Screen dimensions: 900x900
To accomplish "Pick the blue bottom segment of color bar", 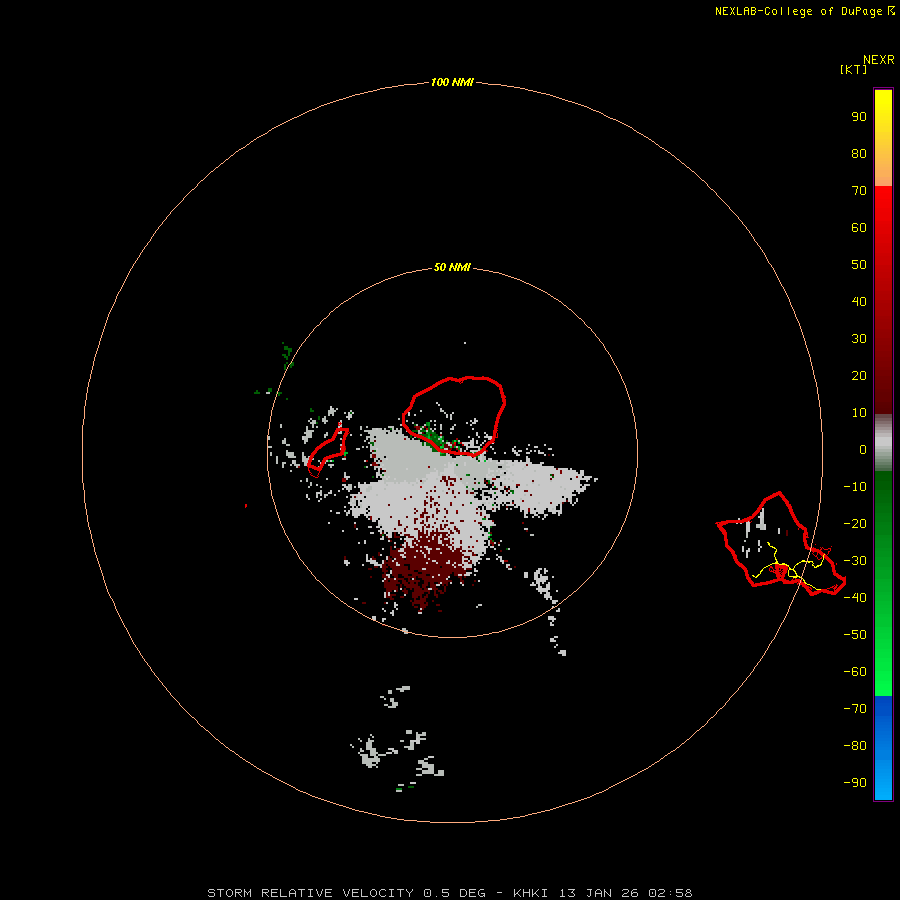I will point(883,748).
